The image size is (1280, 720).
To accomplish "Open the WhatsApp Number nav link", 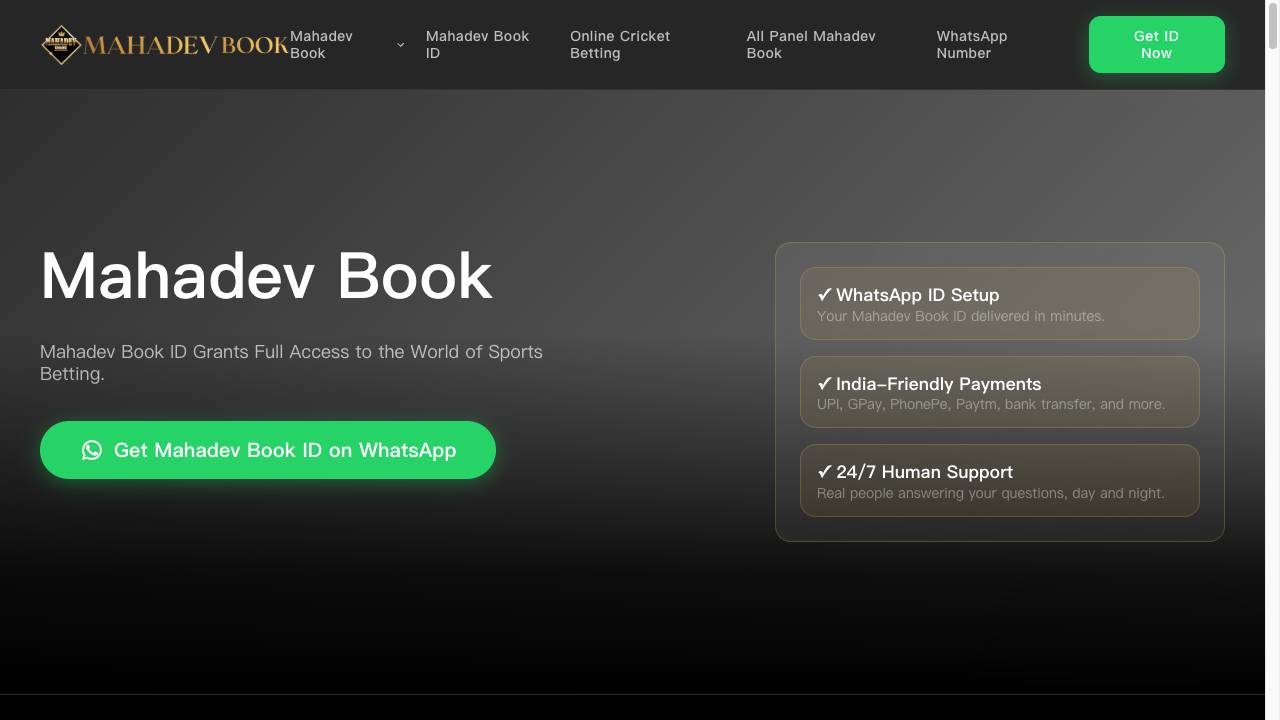I will pos(972,45).
